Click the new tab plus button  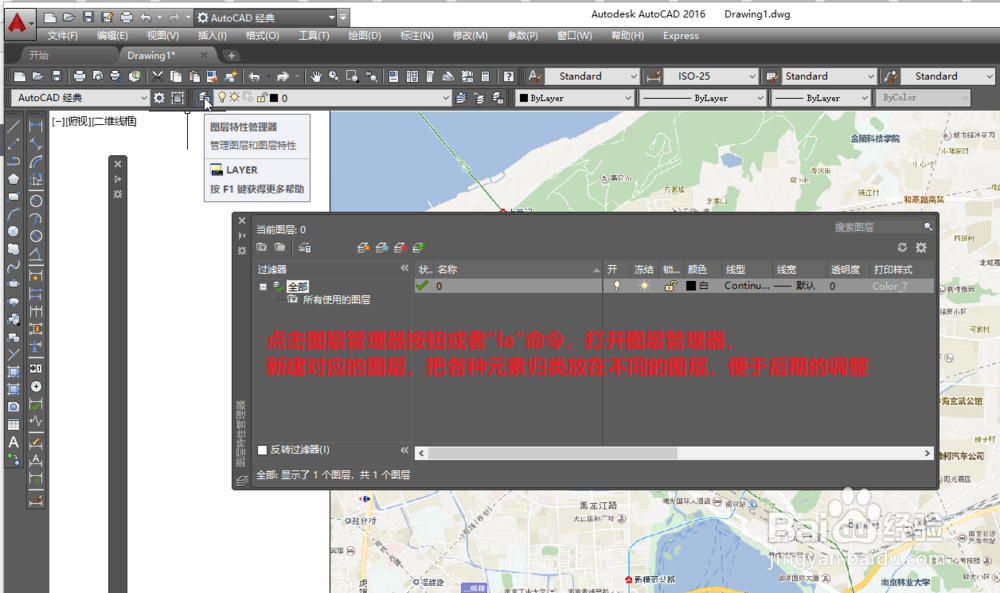point(232,55)
